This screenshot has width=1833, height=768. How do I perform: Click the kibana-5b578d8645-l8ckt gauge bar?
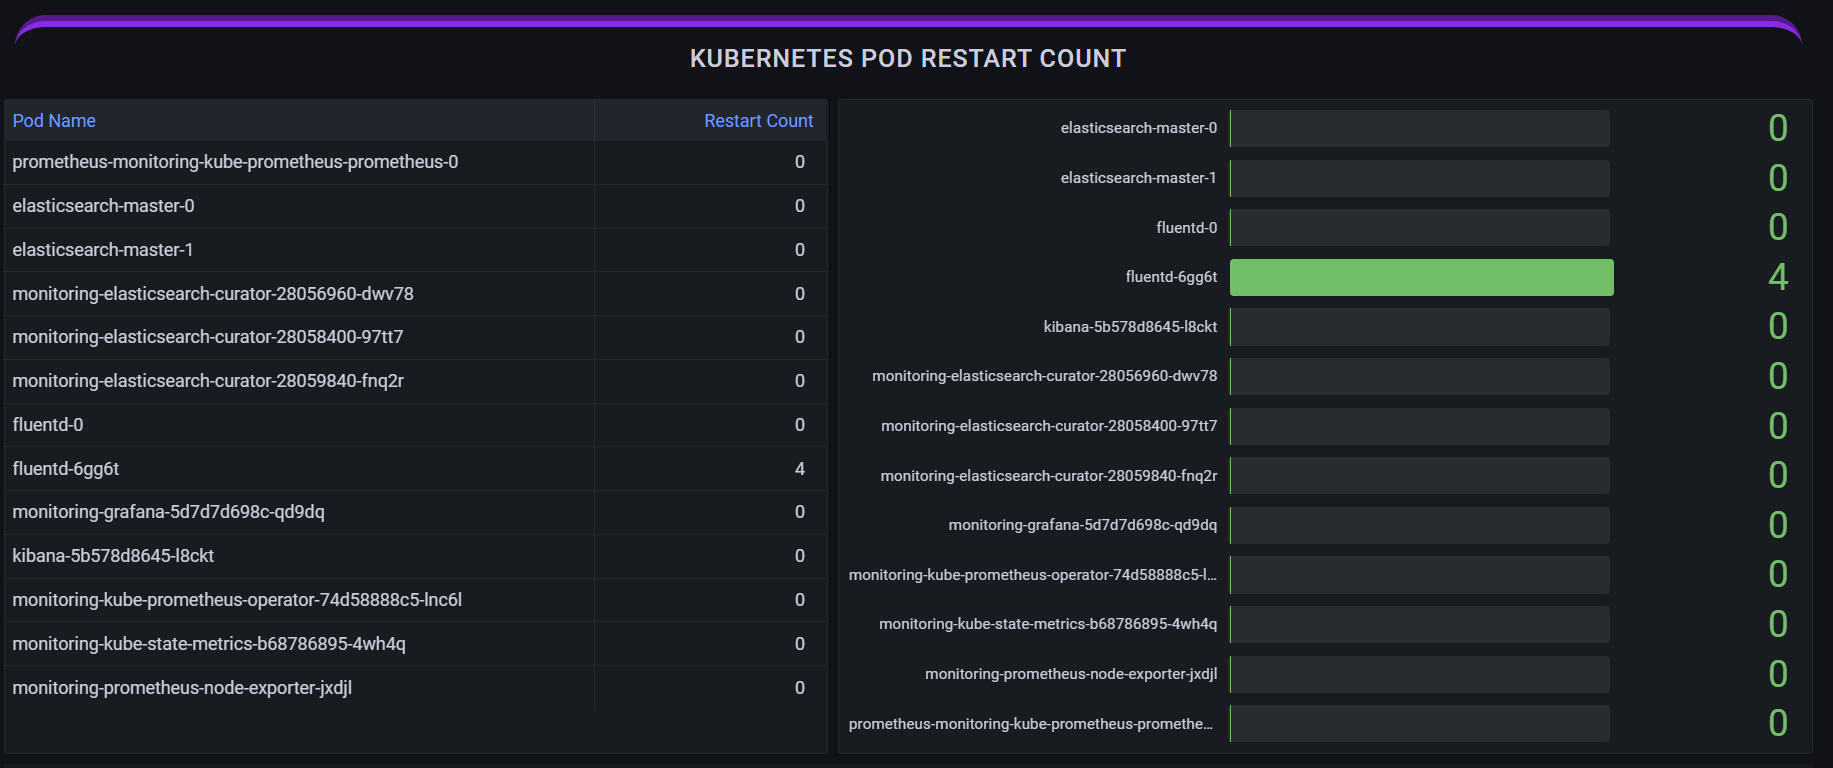(1420, 327)
